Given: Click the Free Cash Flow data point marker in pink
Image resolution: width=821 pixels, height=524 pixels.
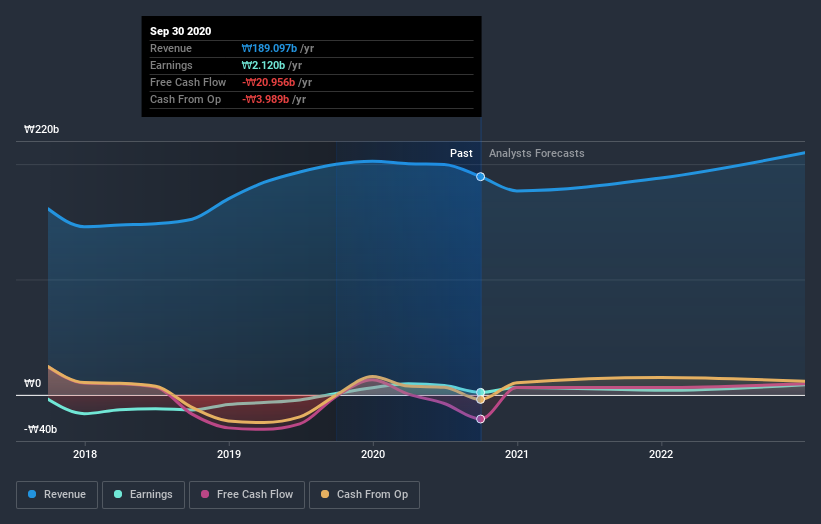Looking at the screenshot, I should pyautogui.click(x=480, y=419).
